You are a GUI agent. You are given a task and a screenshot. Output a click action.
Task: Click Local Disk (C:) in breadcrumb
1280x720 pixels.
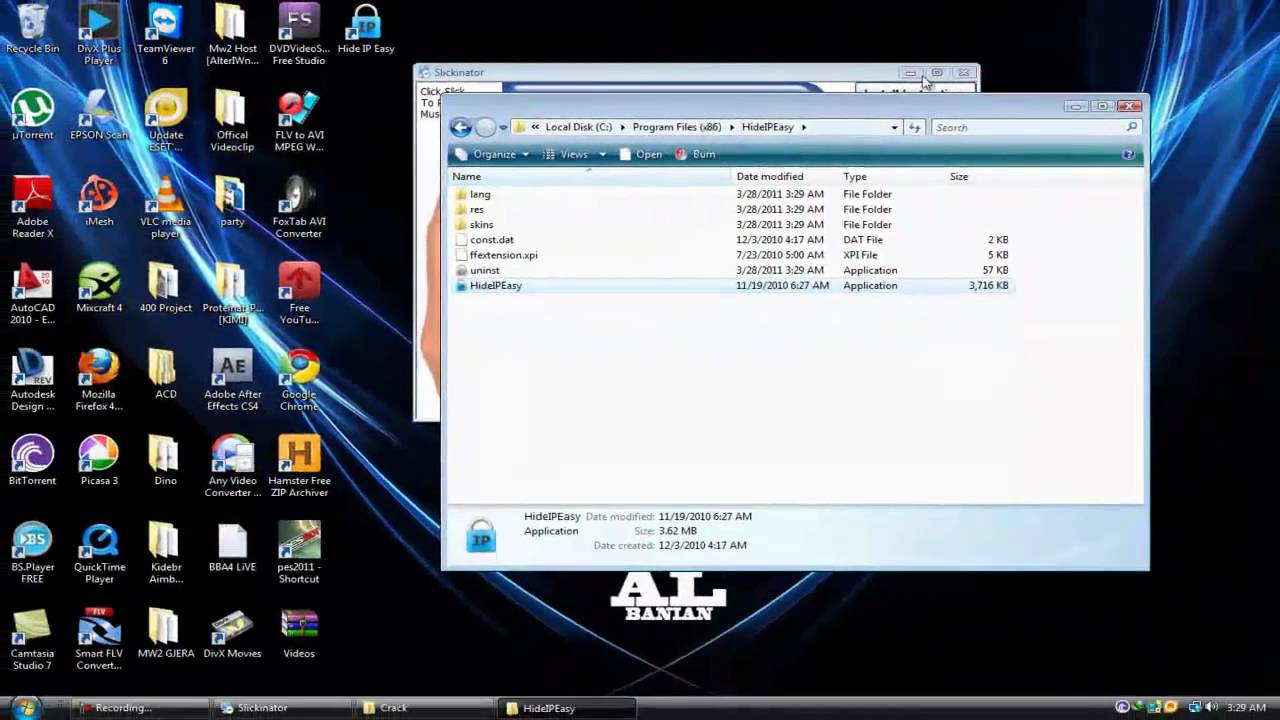point(578,127)
